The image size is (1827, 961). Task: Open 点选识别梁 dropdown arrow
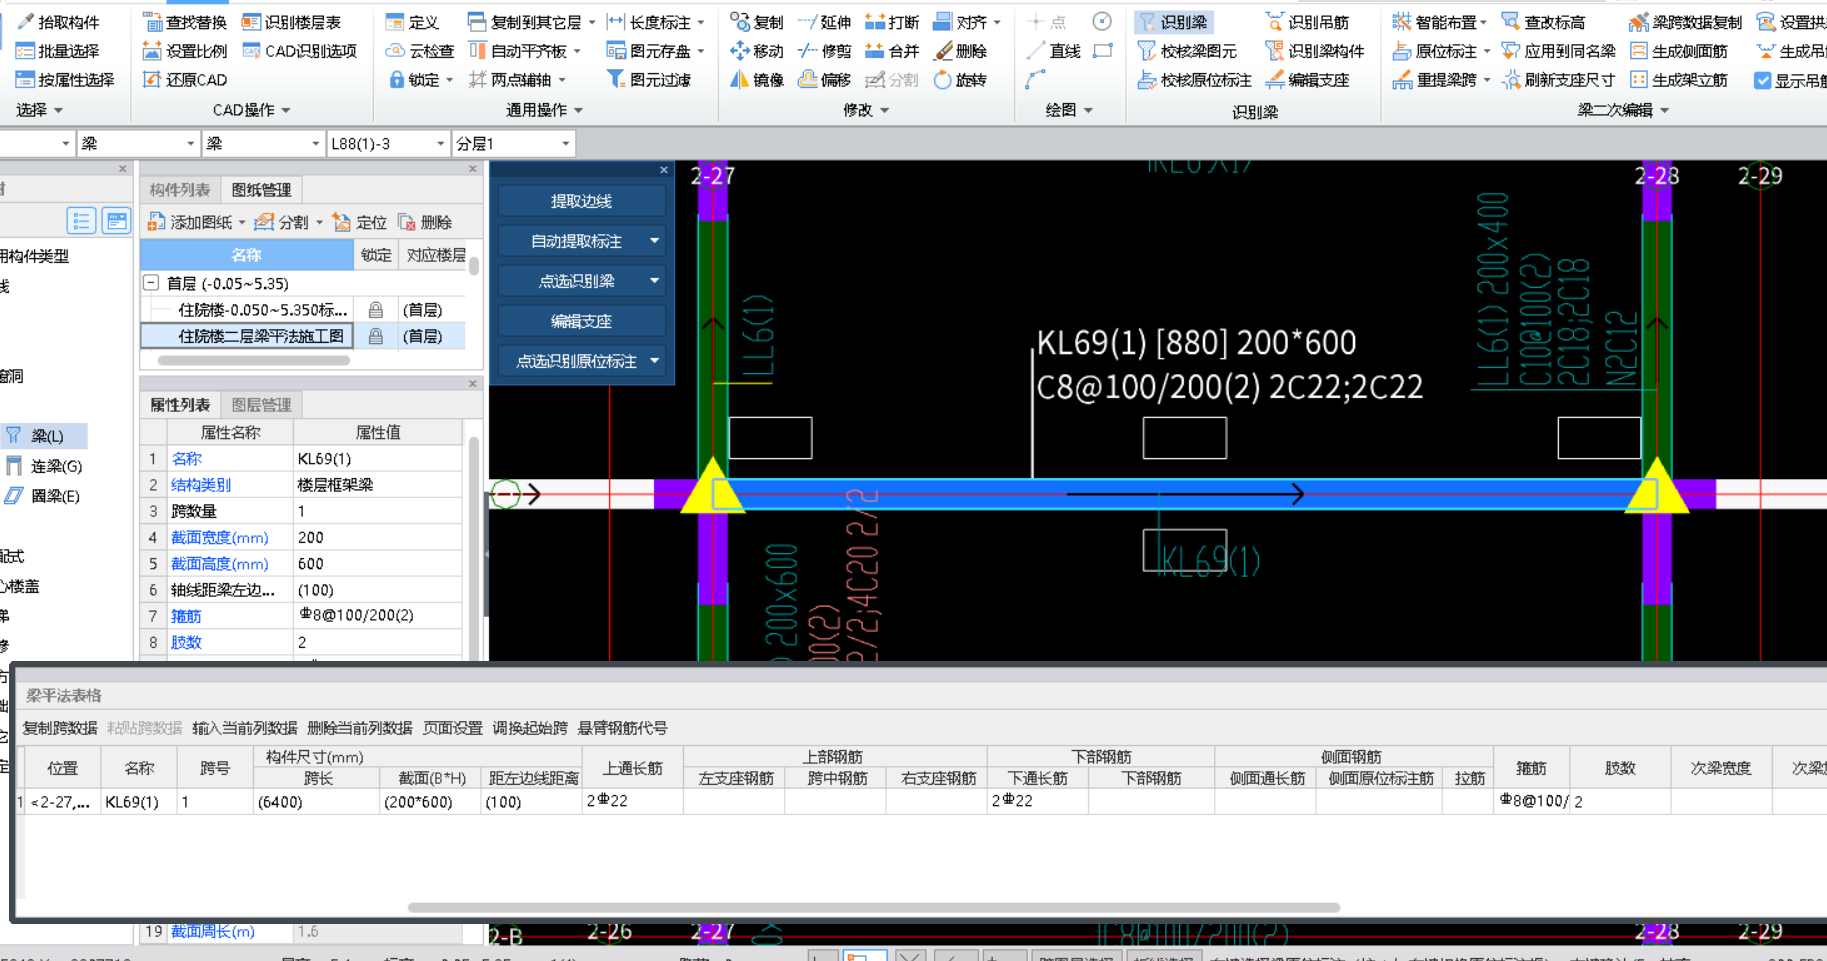654,281
